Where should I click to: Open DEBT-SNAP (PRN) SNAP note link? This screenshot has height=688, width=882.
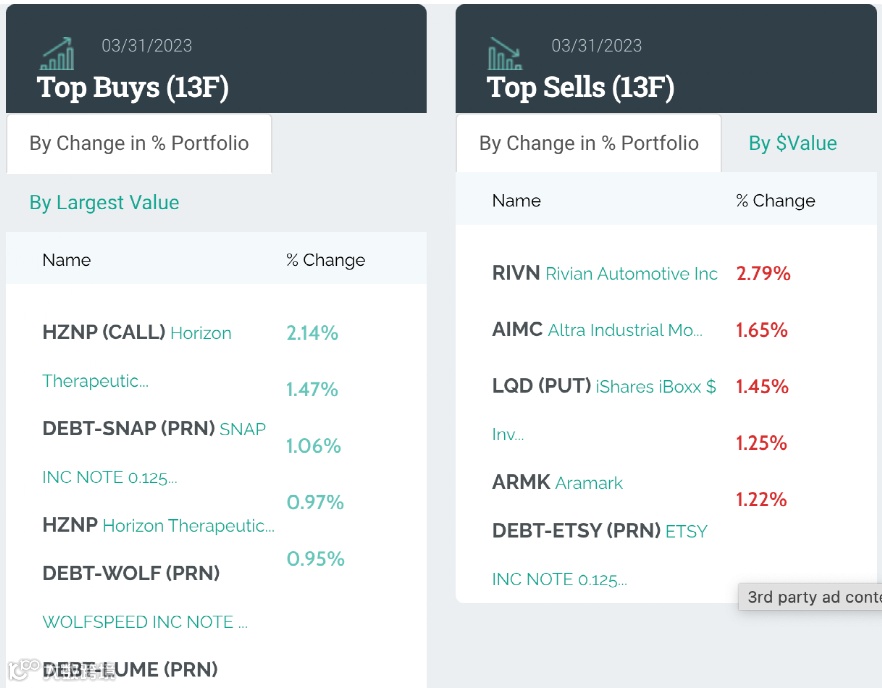(x=154, y=429)
